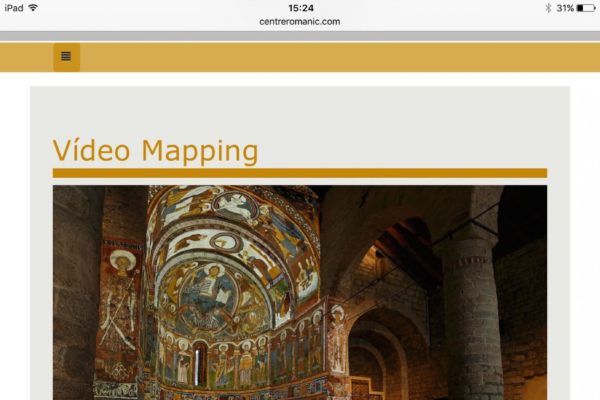Click empty area of yellow navigation bar

coord(330,57)
